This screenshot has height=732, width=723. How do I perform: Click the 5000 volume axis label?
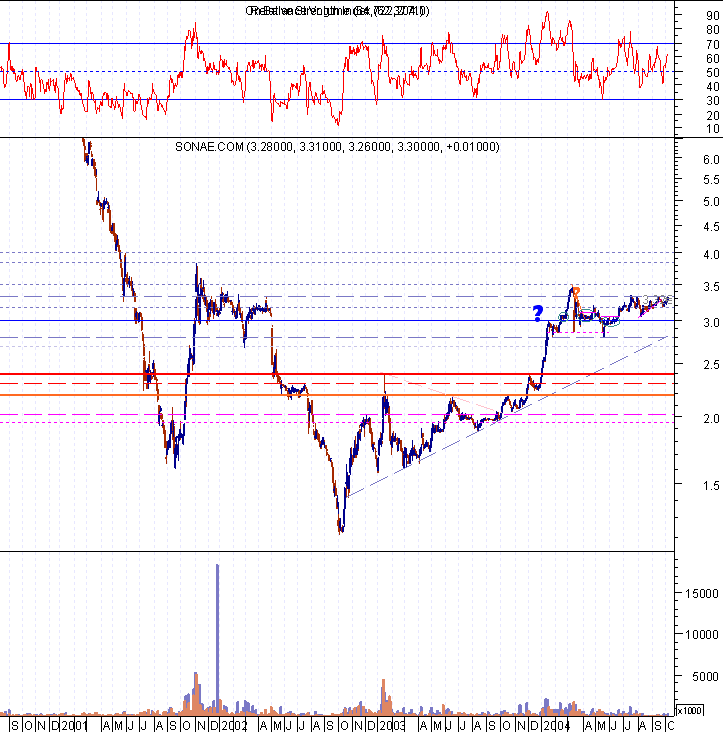(705, 676)
